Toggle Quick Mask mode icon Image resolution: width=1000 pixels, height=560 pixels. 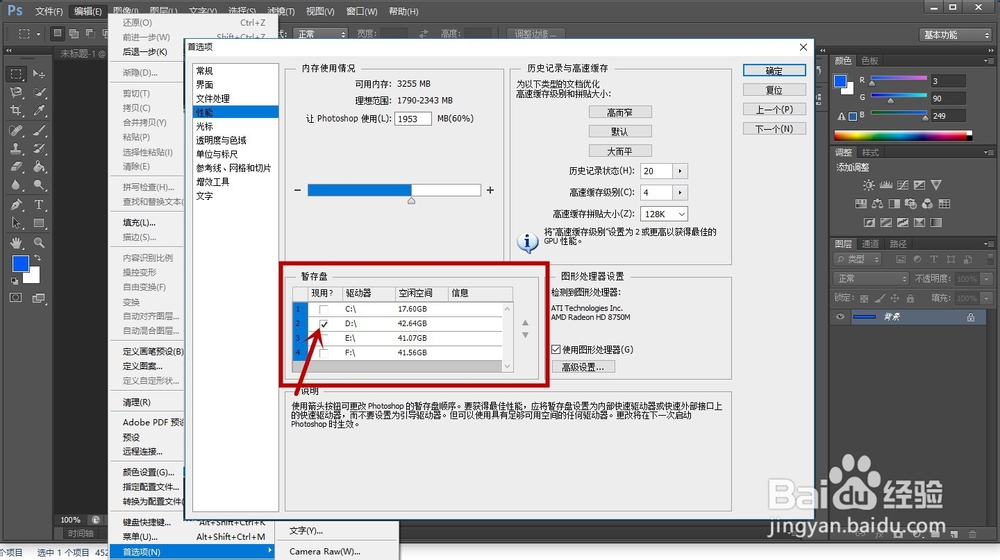click(16, 298)
